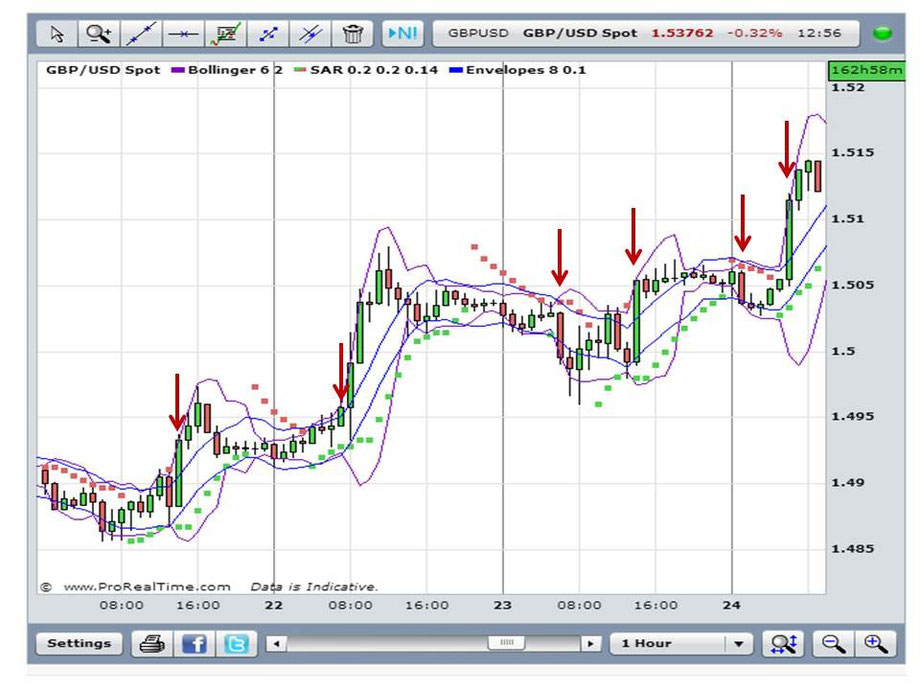This screenshot has width=920, height=690.
Task: Click the green status indicator light
Action: [x=882, y=33]
